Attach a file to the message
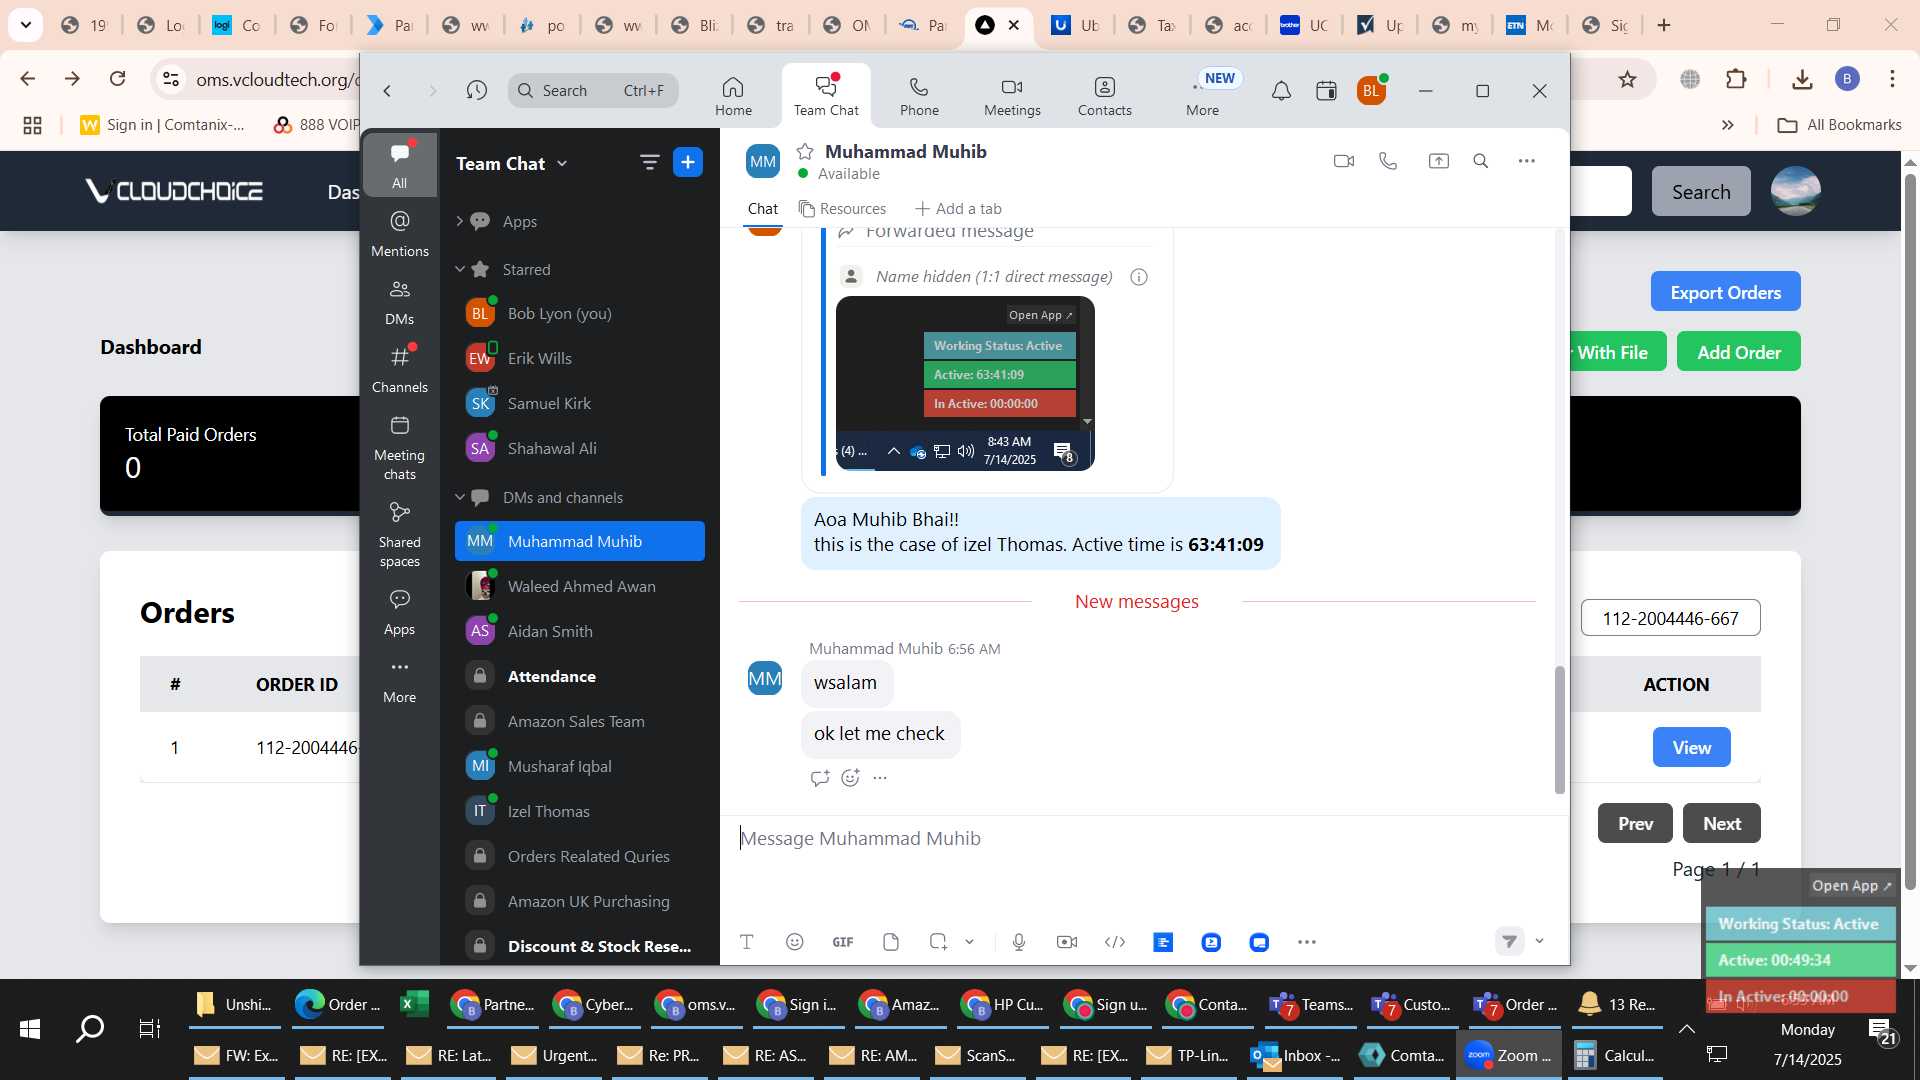Viewport: 1920px width, 1080px height. (891, 942)
